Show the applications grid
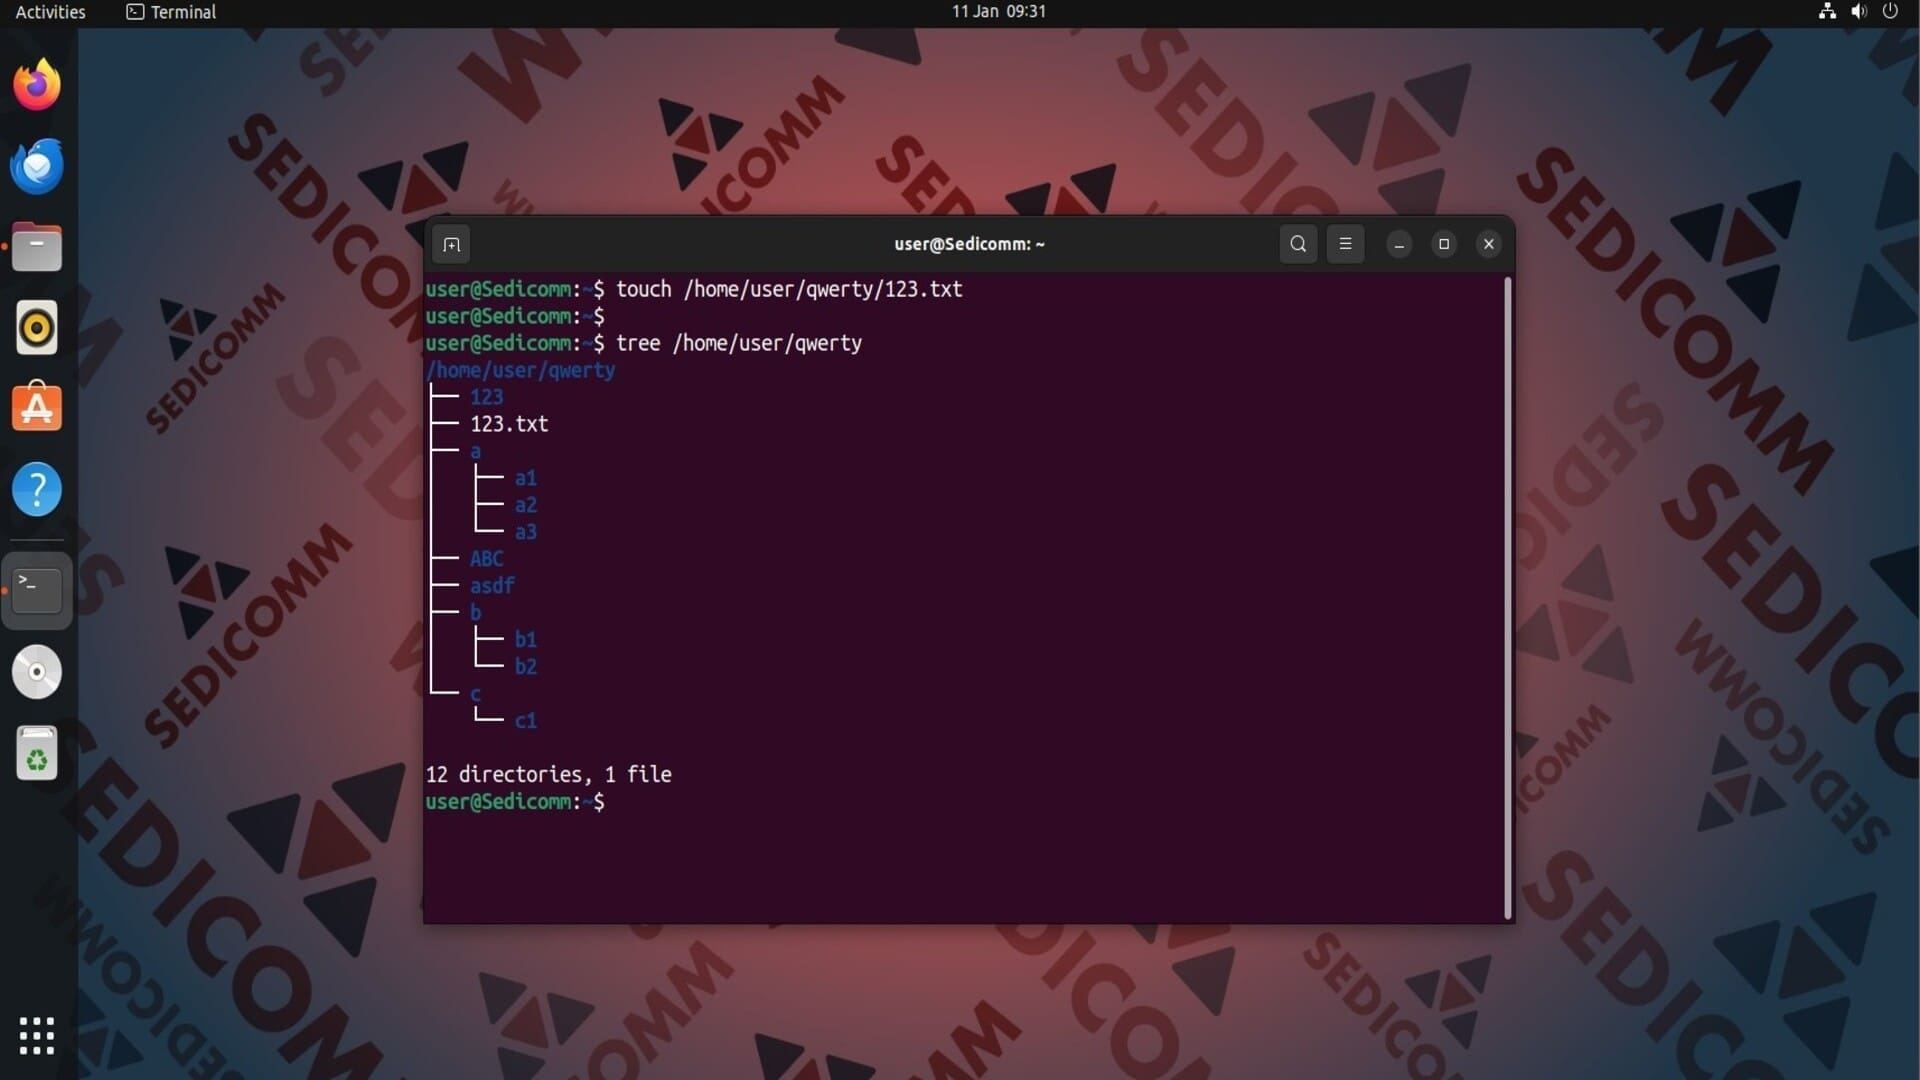The height and width of the screenshot is (1080, 1920). click(37, 1036)
